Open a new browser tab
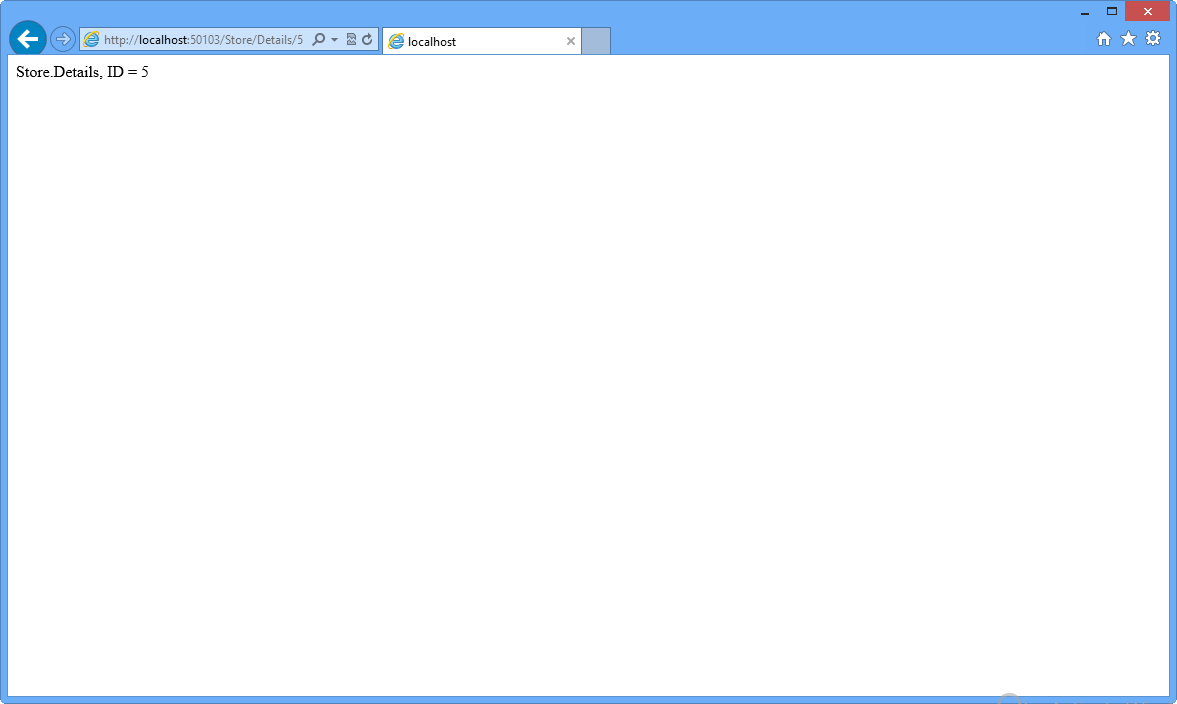Screen dimensions: 1177x704 (x=595, y=40)
